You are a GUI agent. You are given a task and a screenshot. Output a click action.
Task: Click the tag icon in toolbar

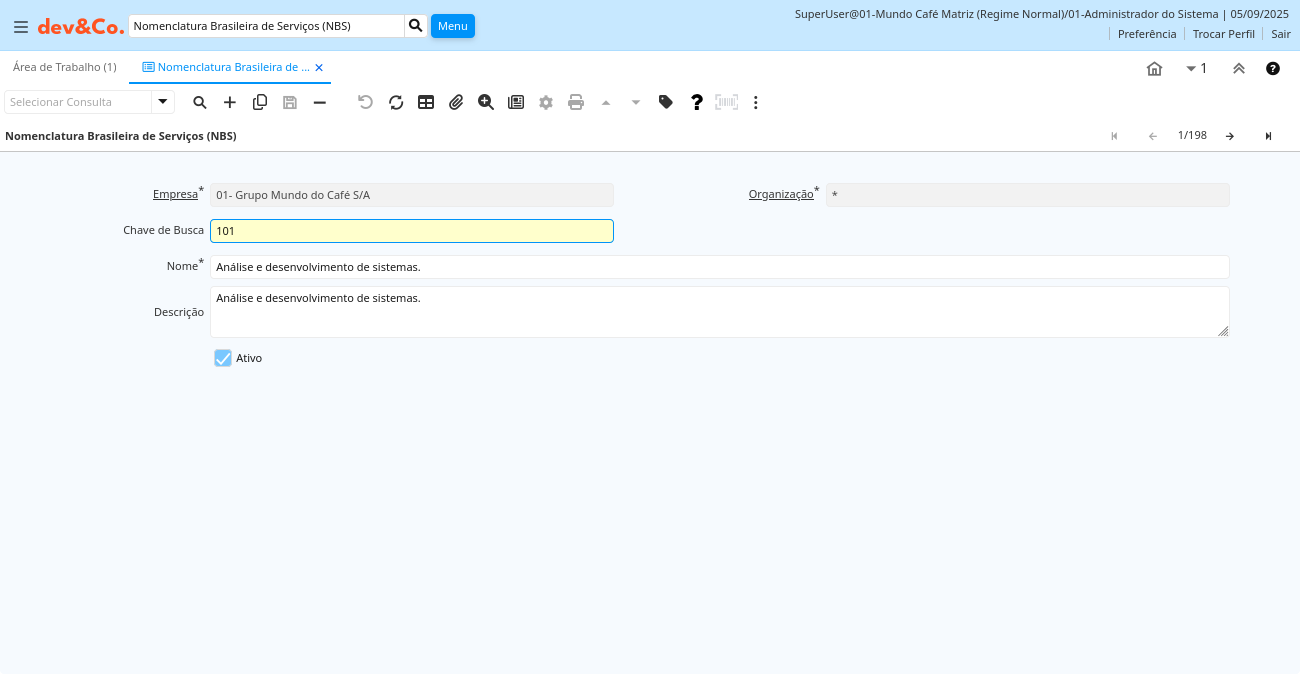click(x=666, y=102)
